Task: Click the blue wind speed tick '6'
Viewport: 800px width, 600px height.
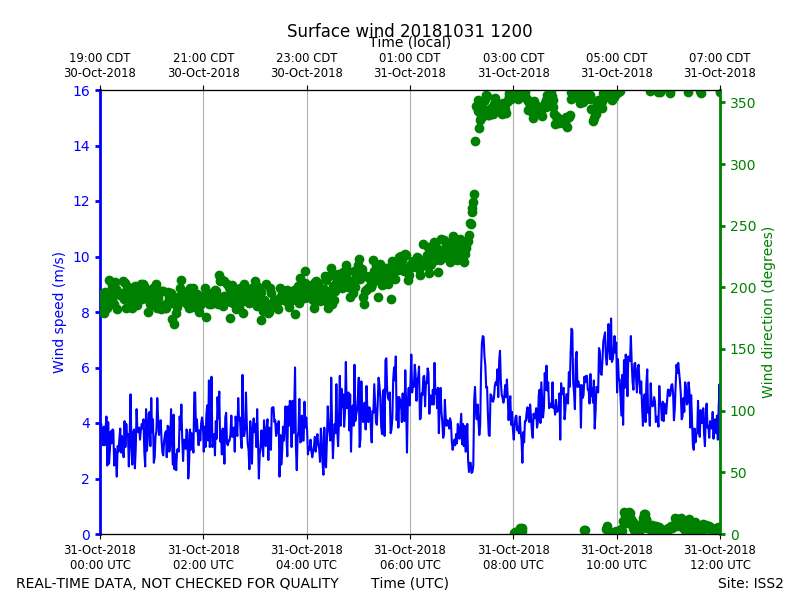Action: pyautogui.click(x=86, y=368)
